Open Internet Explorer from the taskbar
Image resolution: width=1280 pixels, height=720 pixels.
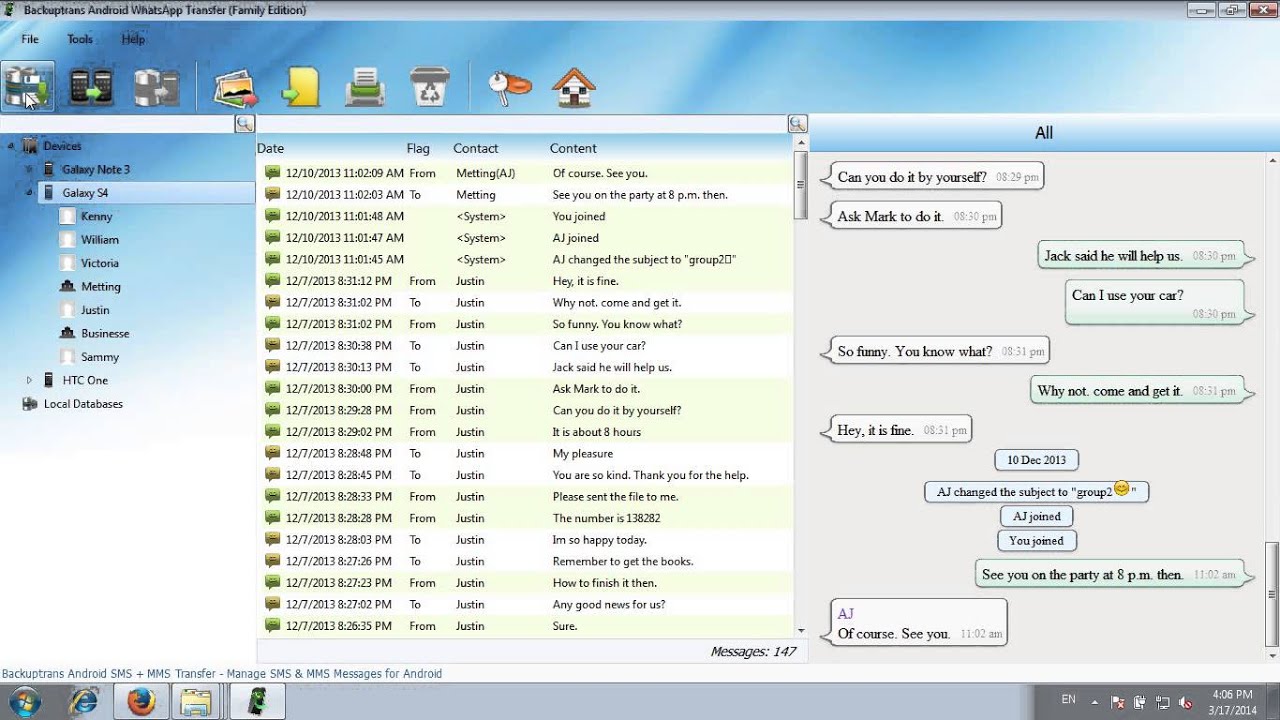pyautogui.click(x=86, y=702)
